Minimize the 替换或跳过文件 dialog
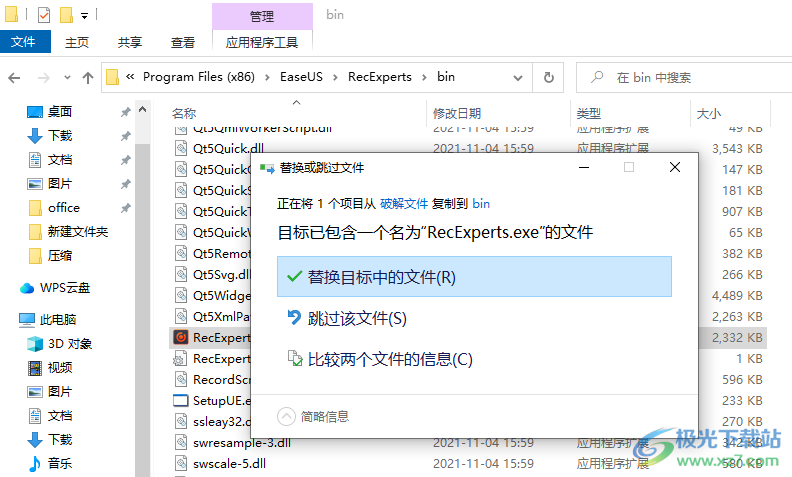Screen dimensions: 792x477 (x=584, y=167)
